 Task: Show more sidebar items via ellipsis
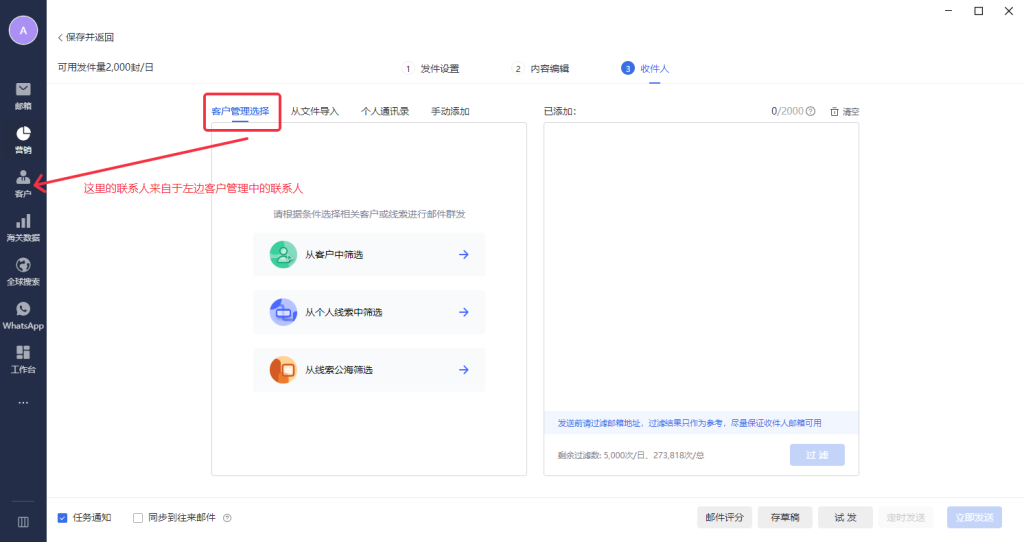point(23,402)
